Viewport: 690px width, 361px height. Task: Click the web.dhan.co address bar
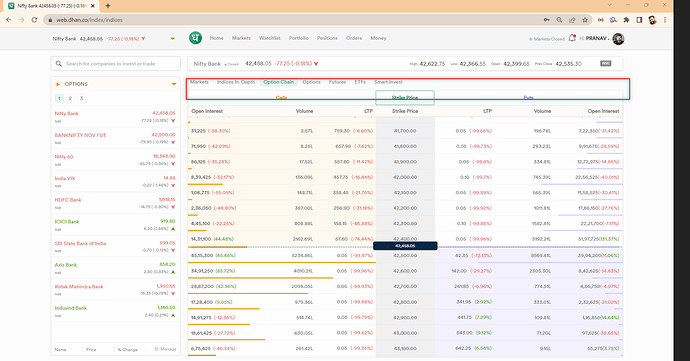(290, 20)
